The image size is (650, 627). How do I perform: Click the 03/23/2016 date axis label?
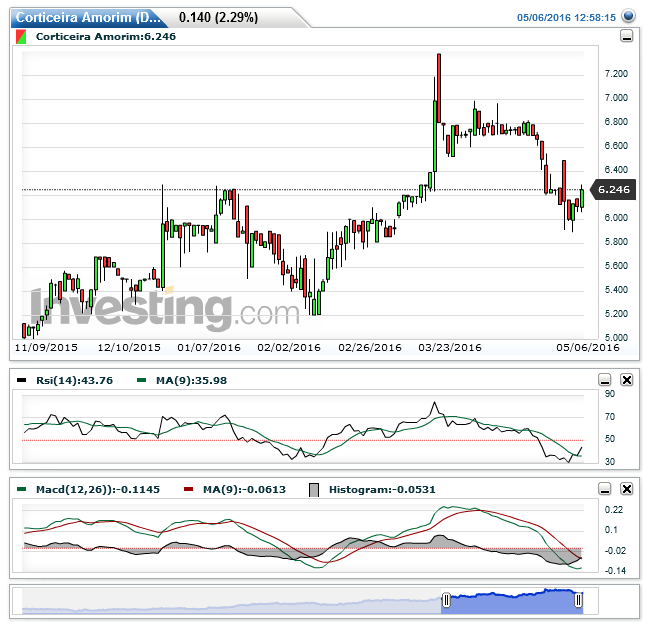[450, 348]
